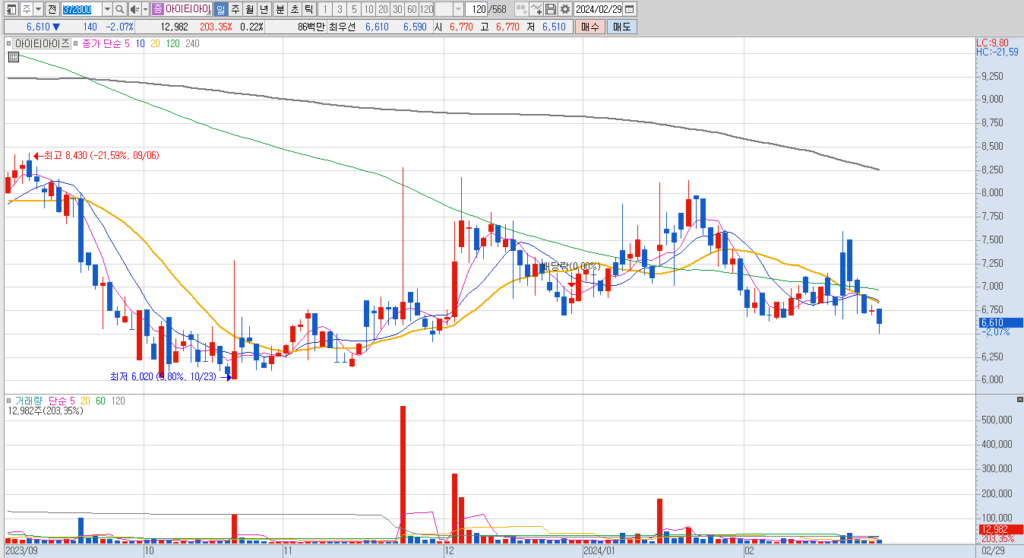Image resolution: width=1024 pixels, height=558 pixels.
Task: Switch to minute (분) chart period
Action: [x=280, y=9]
